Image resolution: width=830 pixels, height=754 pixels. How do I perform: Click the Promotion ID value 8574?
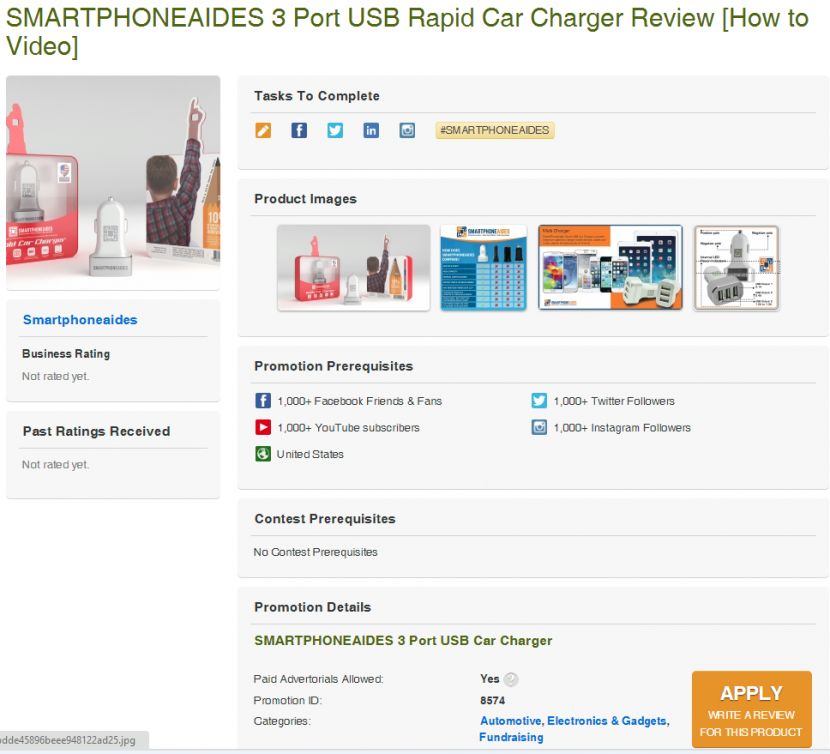(x=492, y=701)
